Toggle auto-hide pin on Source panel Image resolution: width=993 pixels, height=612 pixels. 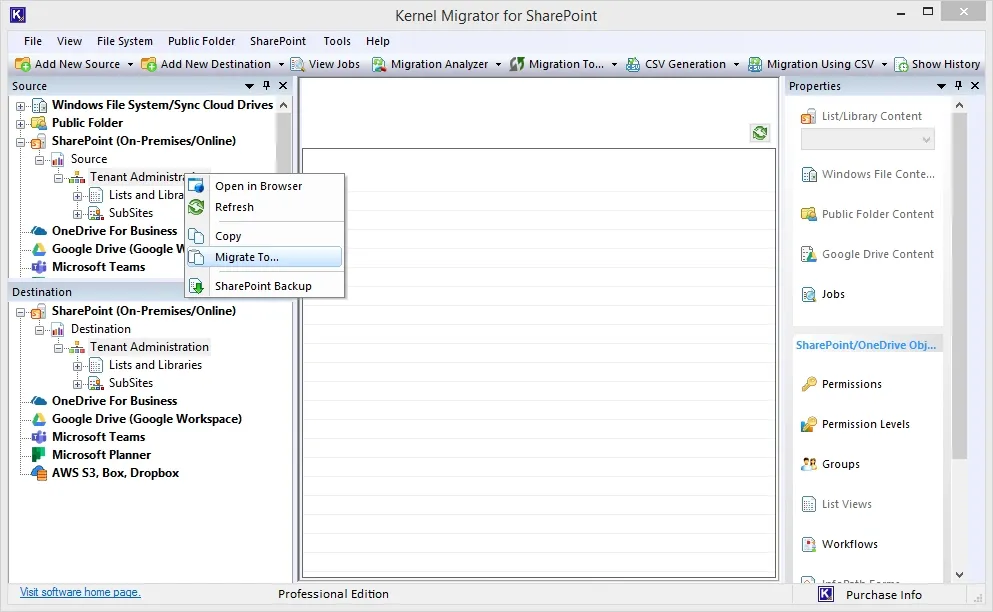(267, 86)
